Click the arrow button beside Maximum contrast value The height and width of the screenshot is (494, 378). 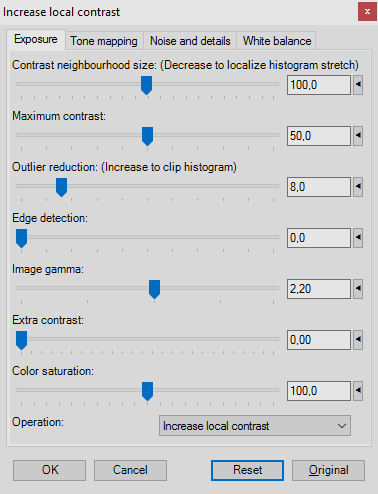click(x=358, y=136)
